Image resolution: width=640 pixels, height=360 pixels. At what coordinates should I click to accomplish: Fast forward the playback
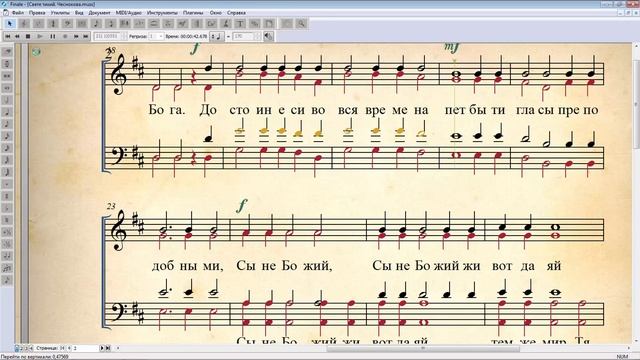point(76,36)
